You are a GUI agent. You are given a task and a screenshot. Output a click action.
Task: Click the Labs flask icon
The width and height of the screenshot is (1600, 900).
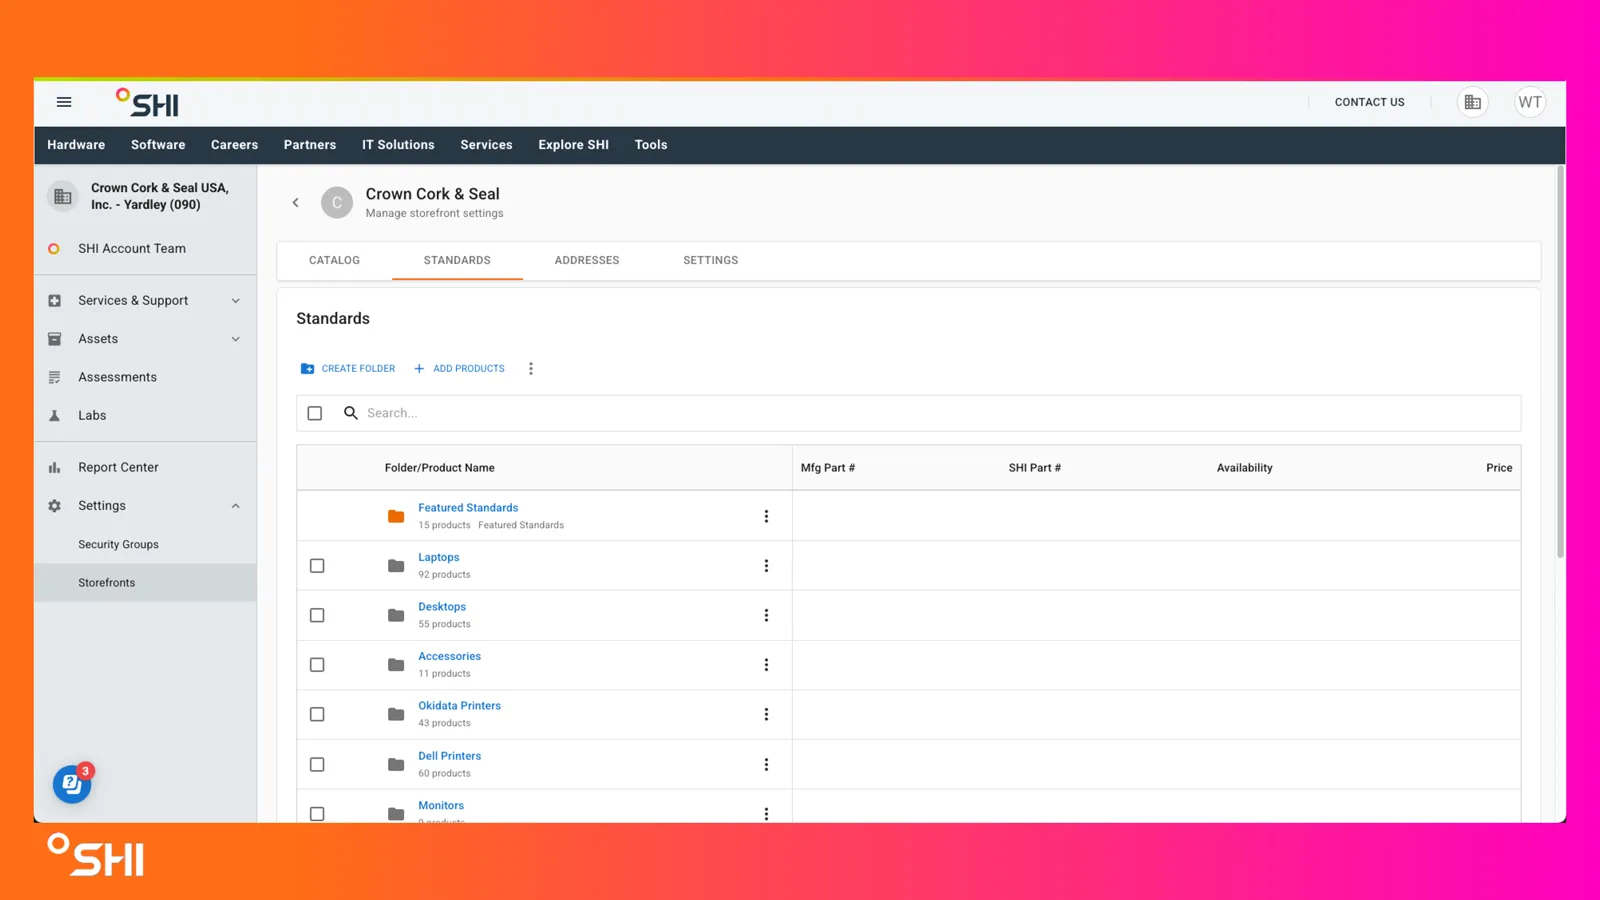54,415
